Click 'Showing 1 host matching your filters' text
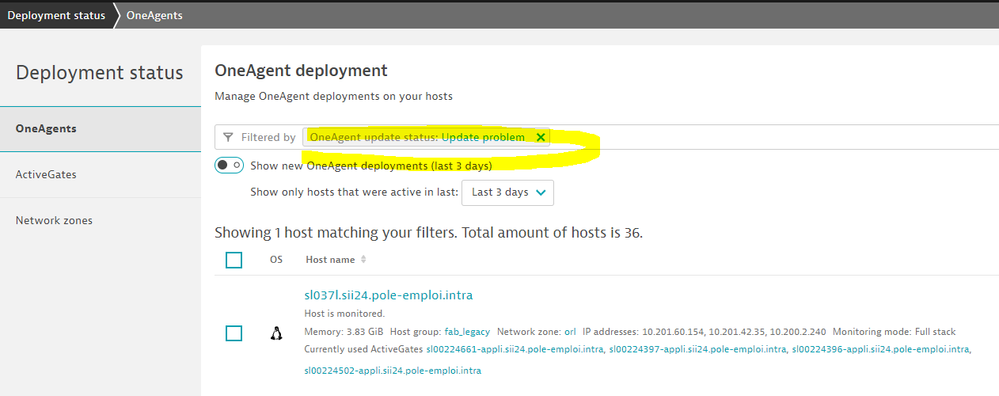 tap(336, 233)
